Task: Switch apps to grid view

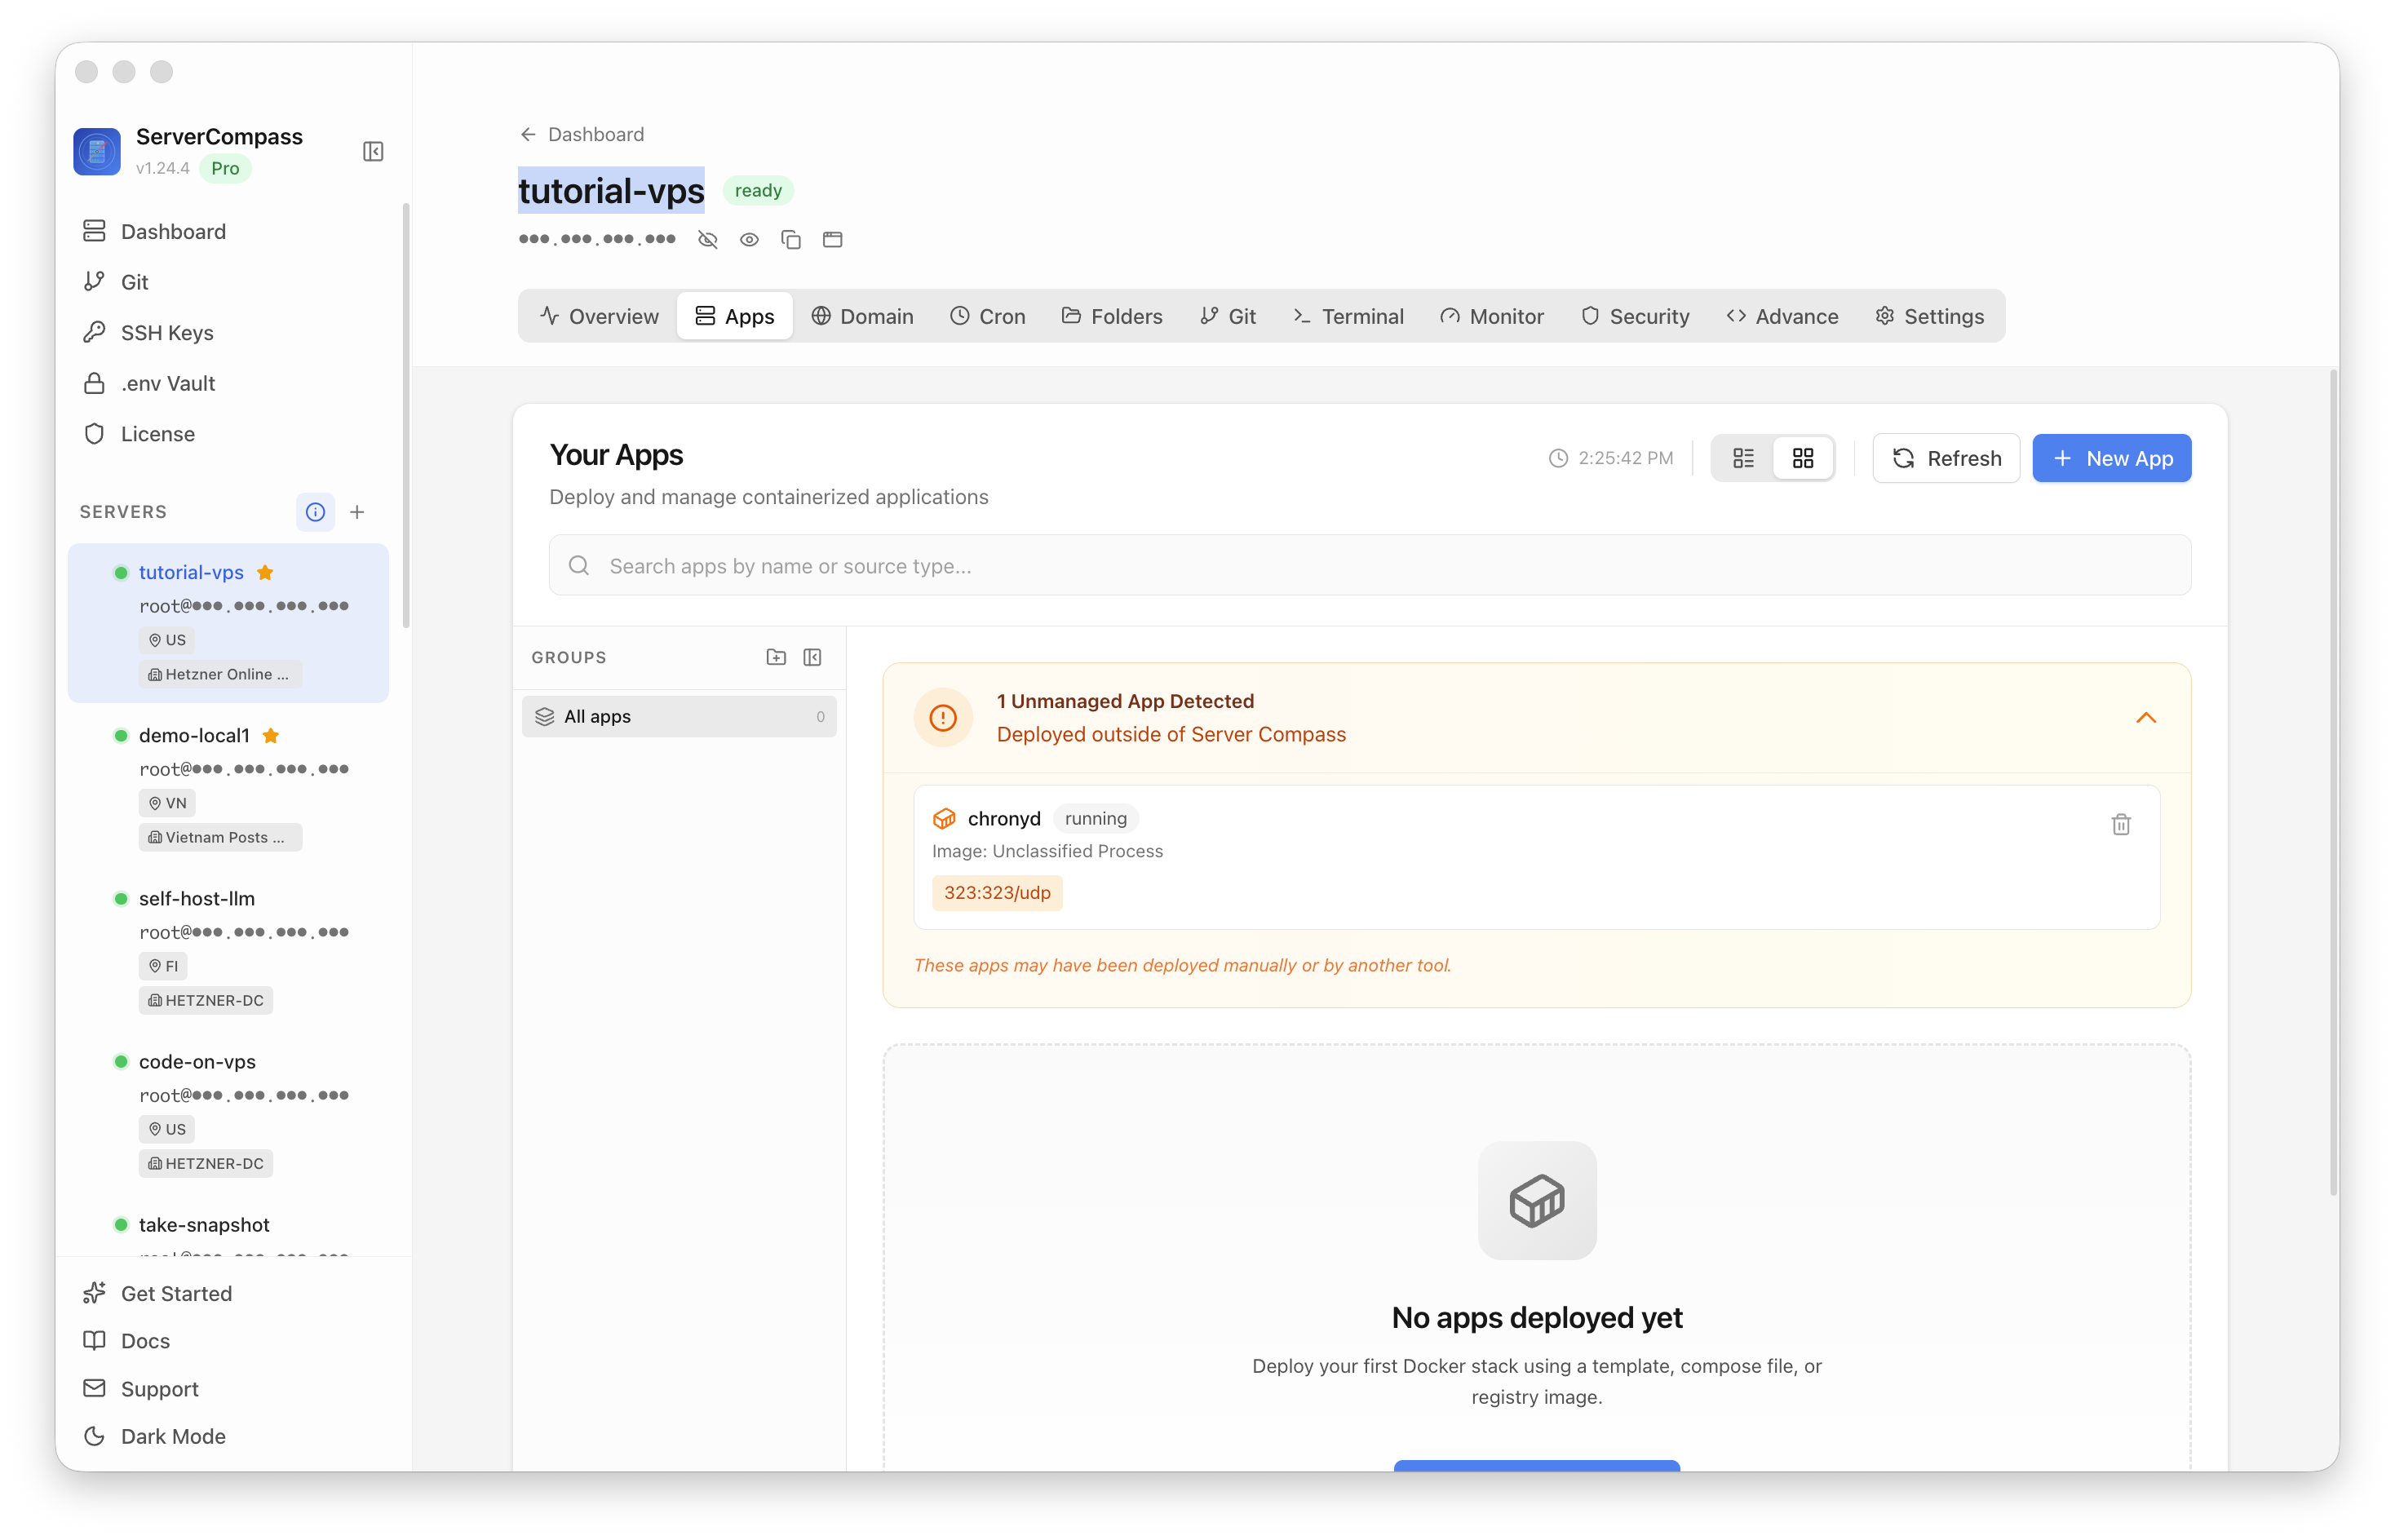Action: [1803, 458]
